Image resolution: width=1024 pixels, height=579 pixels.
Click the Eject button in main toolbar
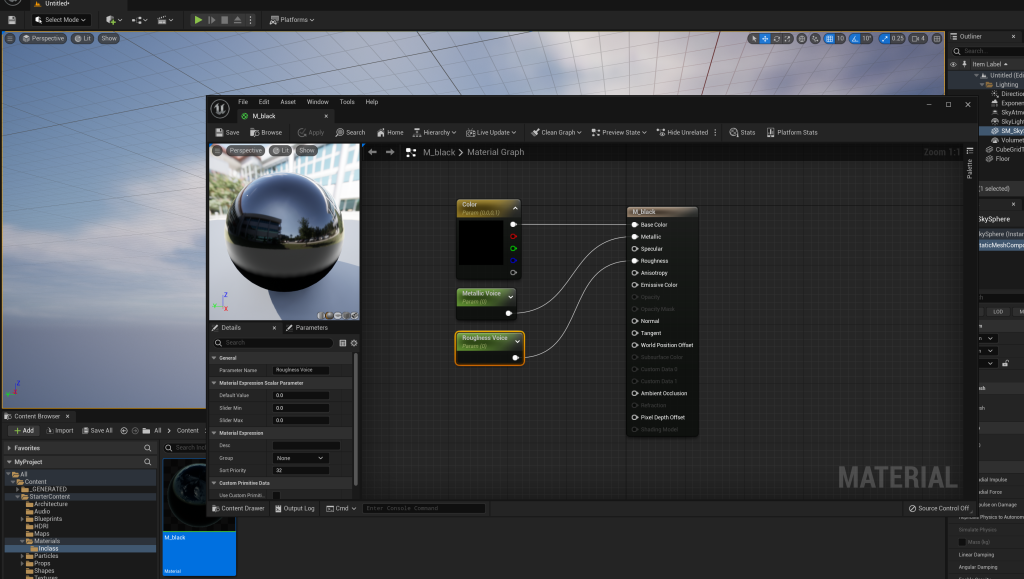[x=238, y=20]
